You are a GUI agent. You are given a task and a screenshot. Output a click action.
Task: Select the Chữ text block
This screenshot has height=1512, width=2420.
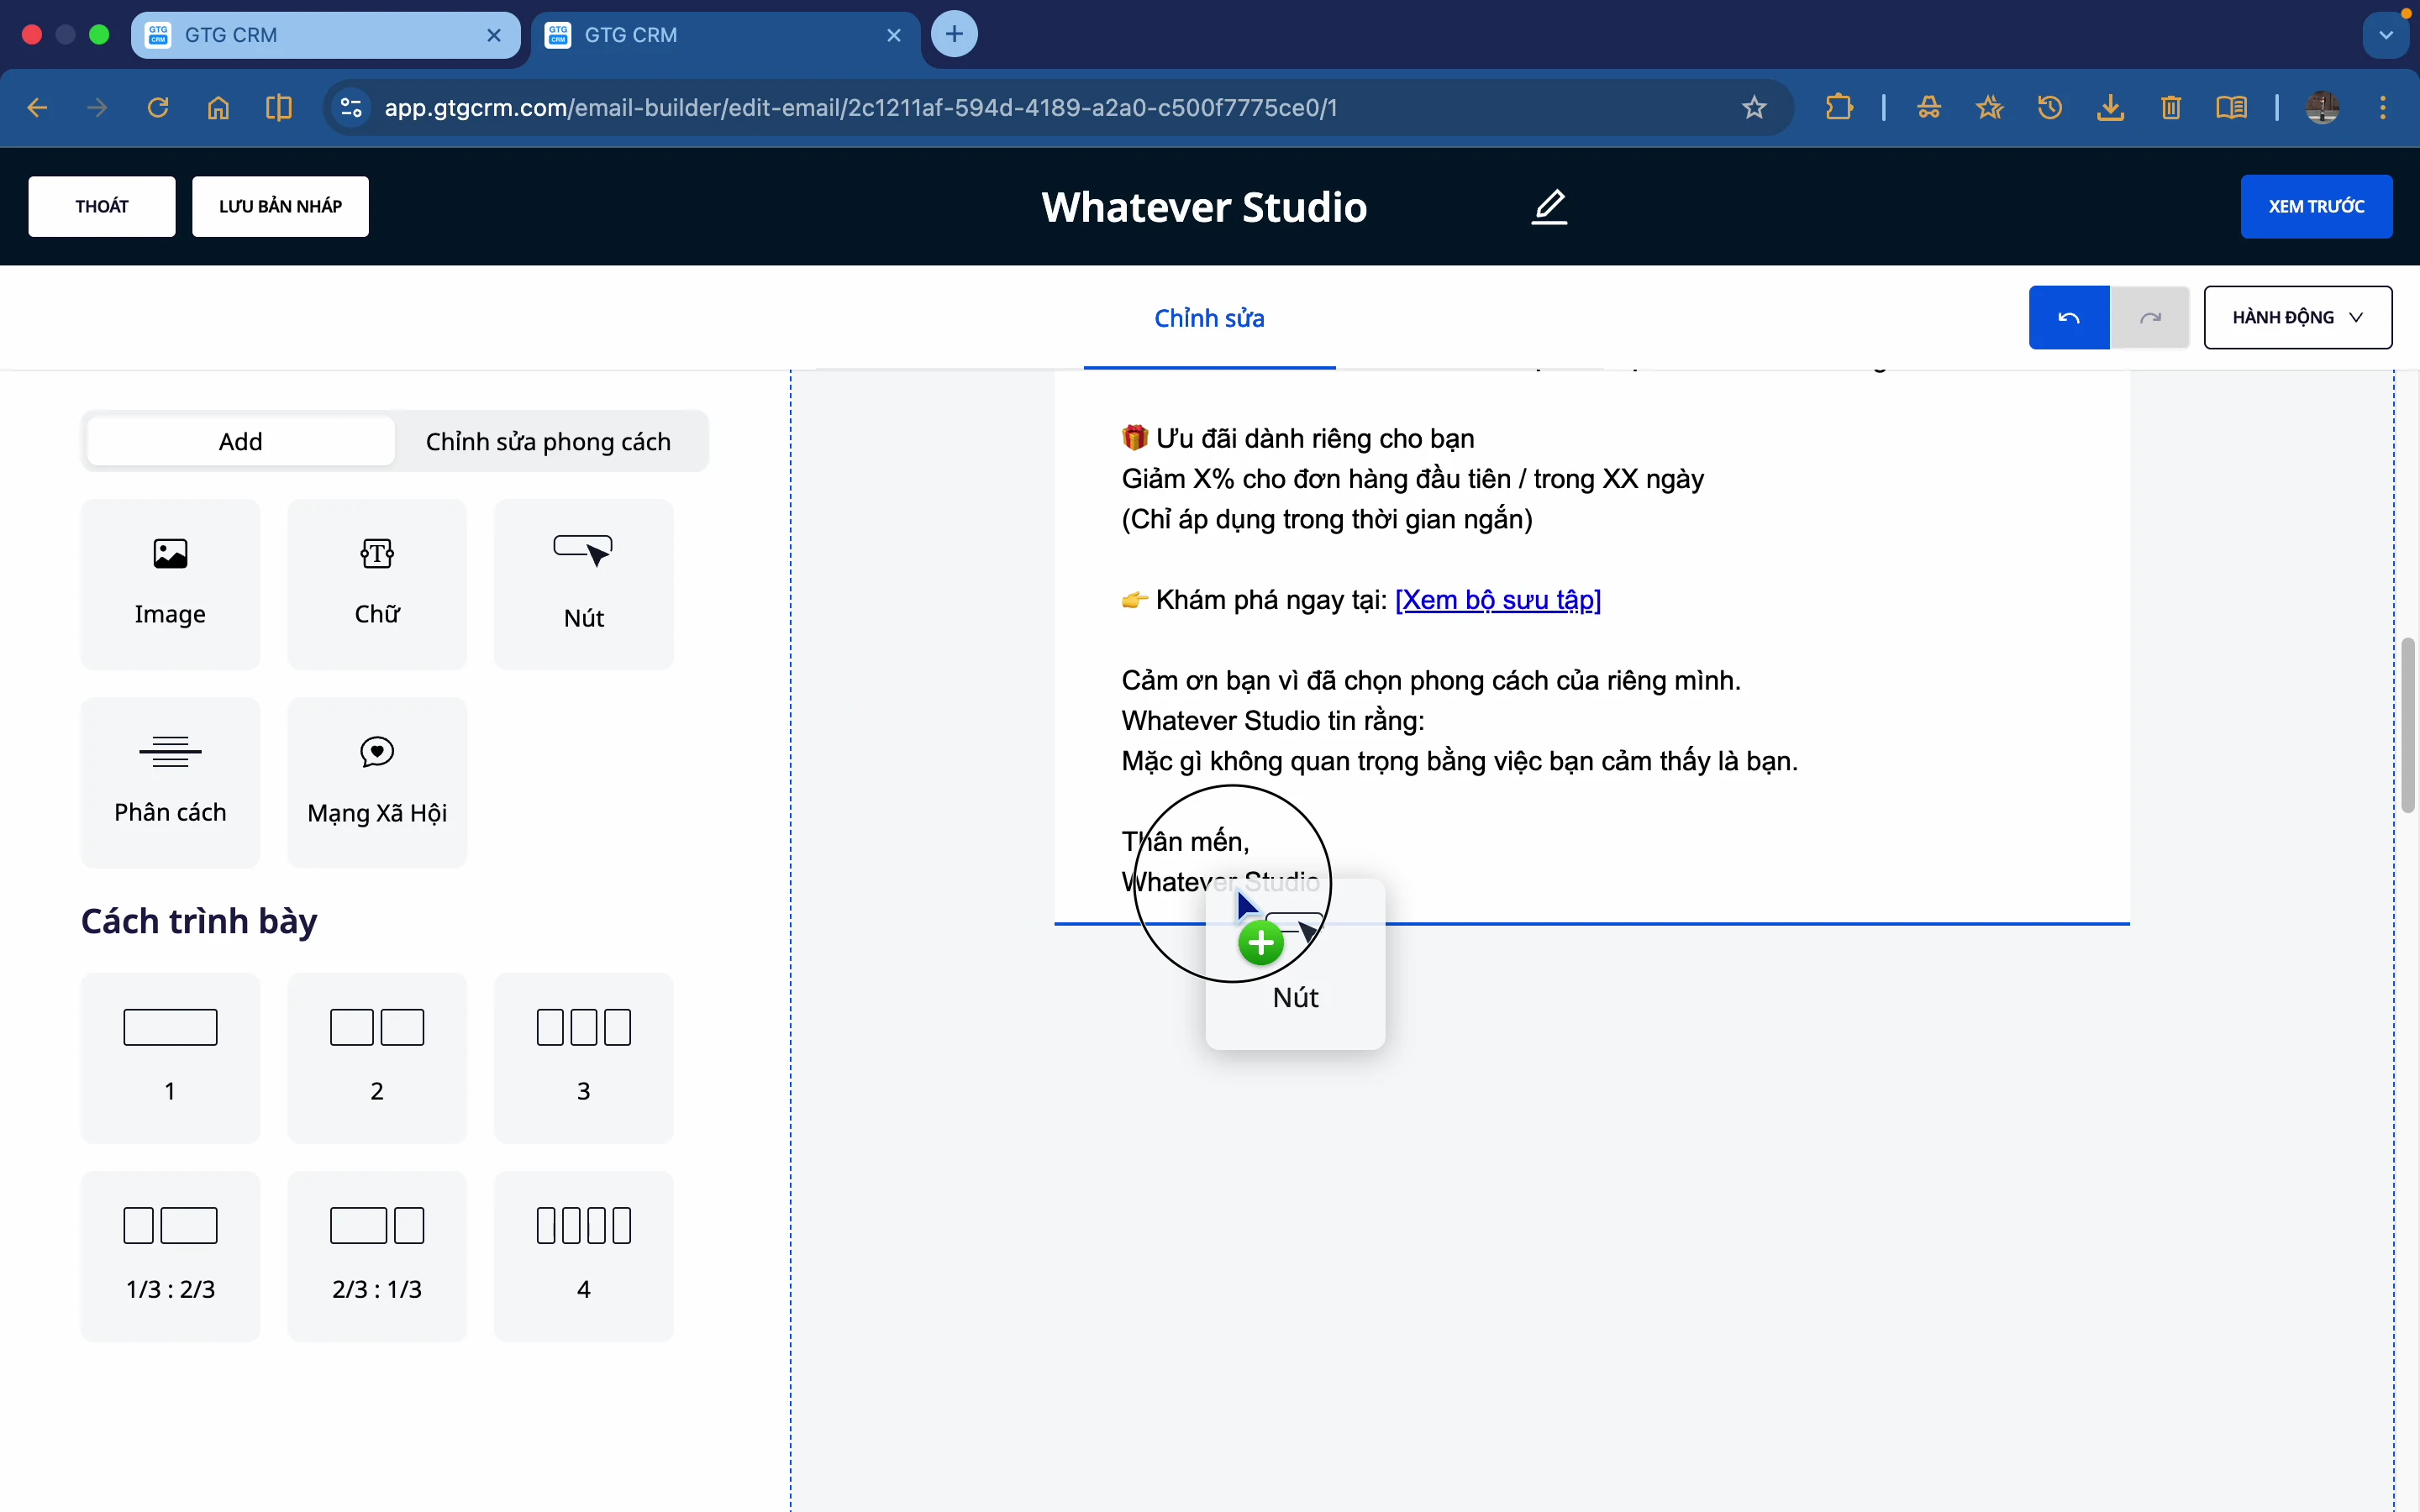[377, 584]
